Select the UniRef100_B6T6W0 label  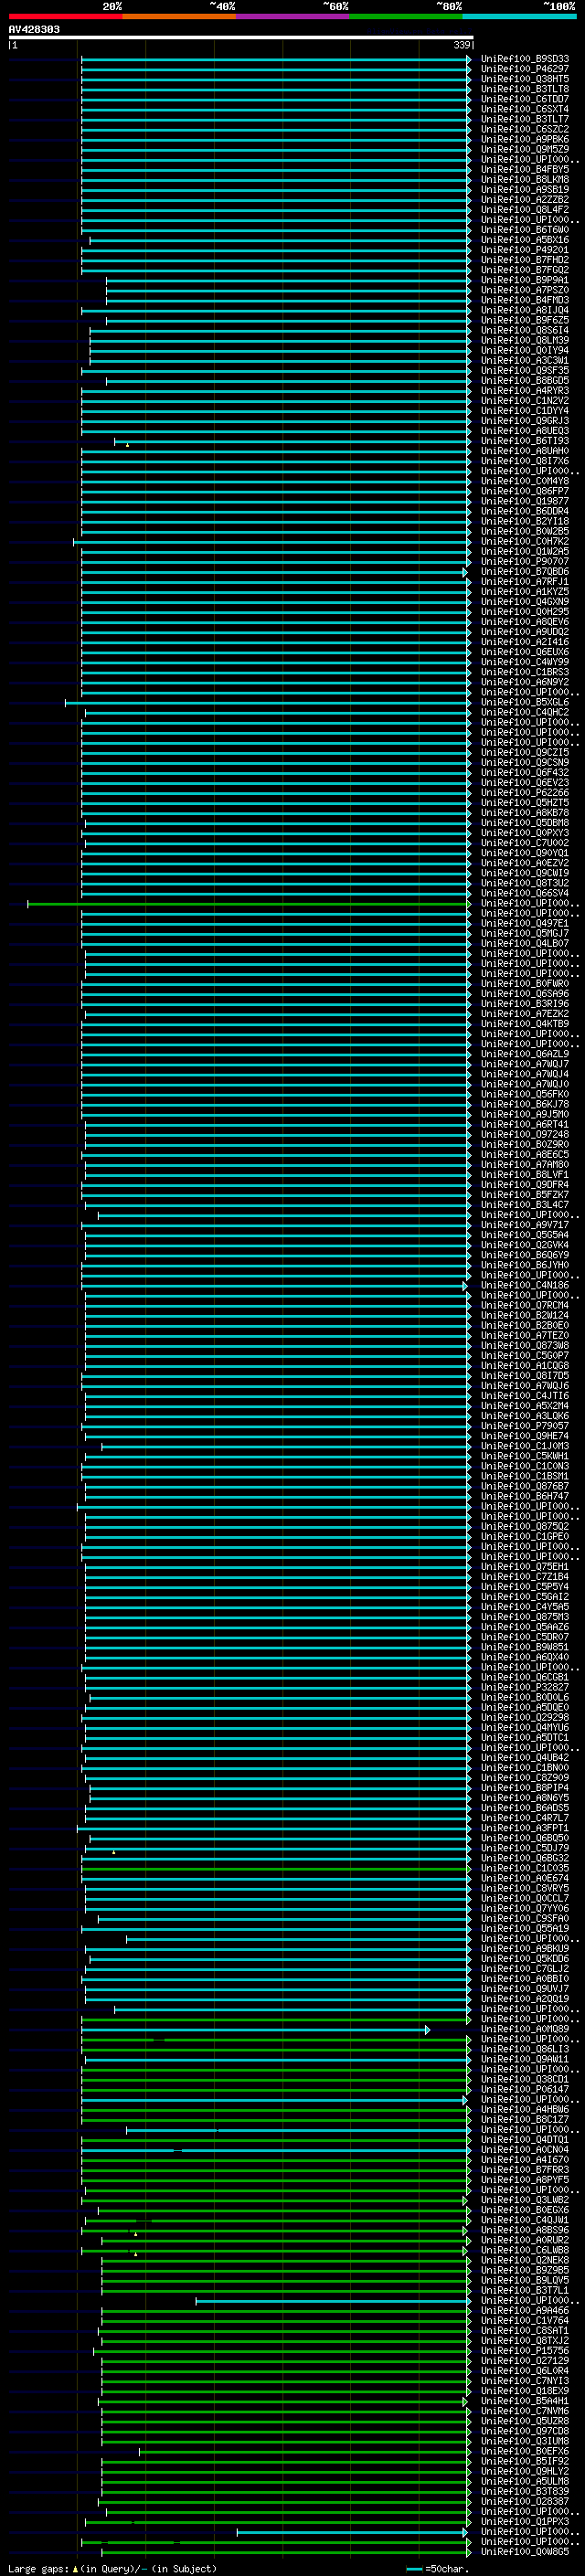click(524, 230)
